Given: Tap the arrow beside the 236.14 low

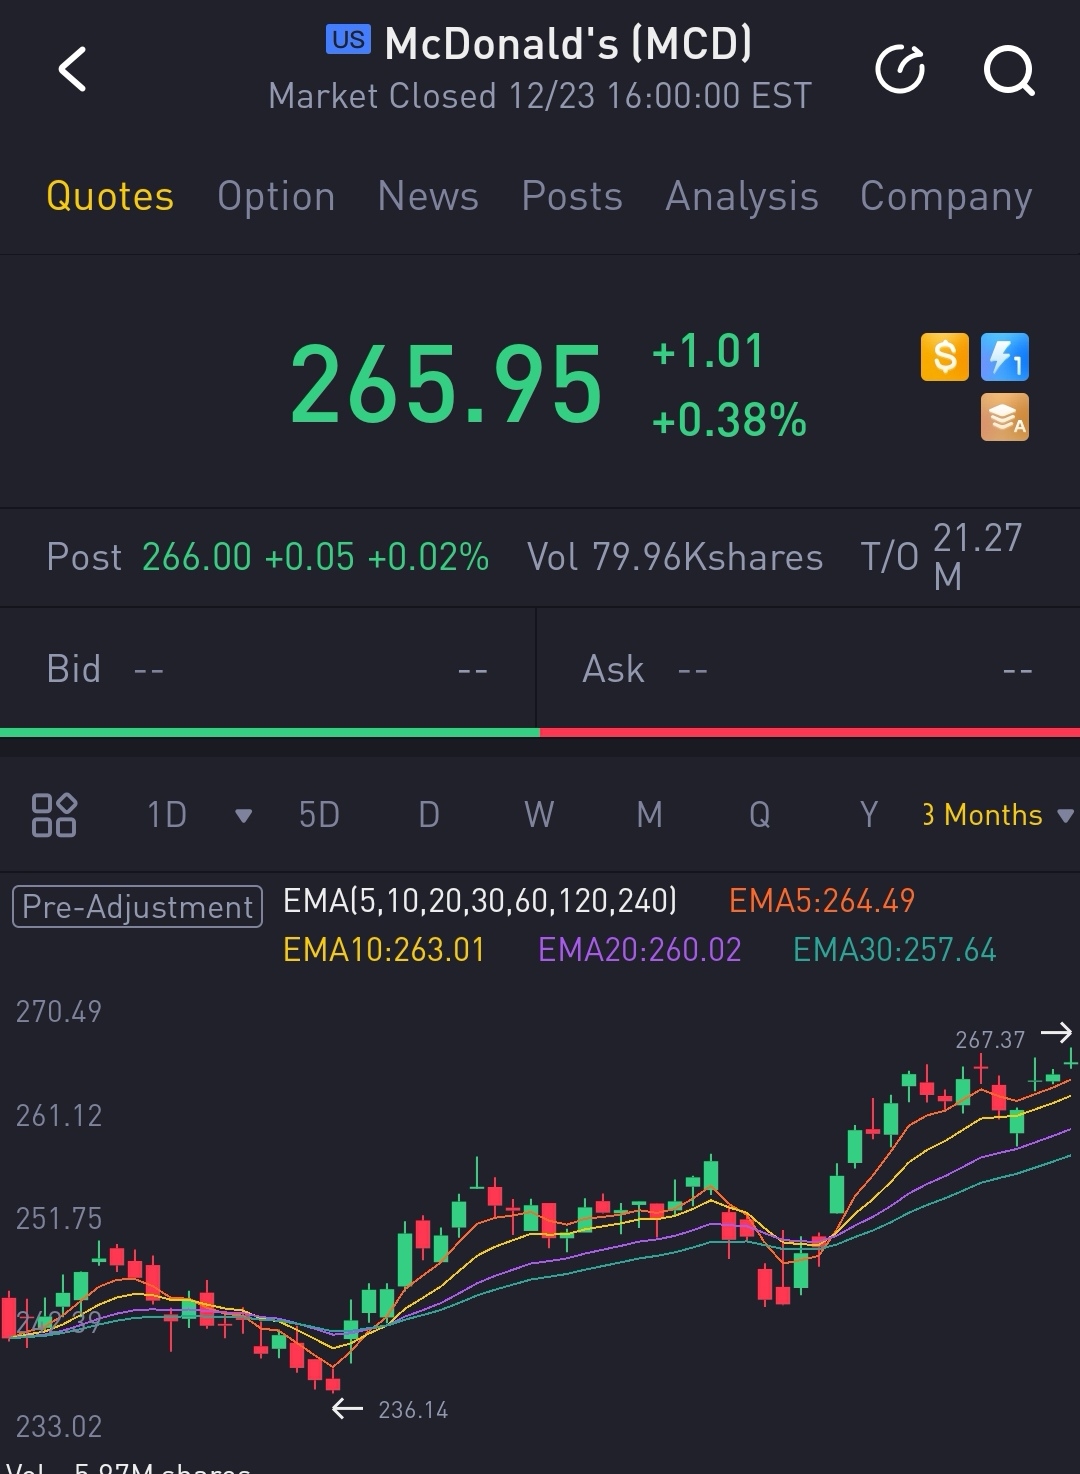Looking at the screenshot, I should (x=347, y=1408).
